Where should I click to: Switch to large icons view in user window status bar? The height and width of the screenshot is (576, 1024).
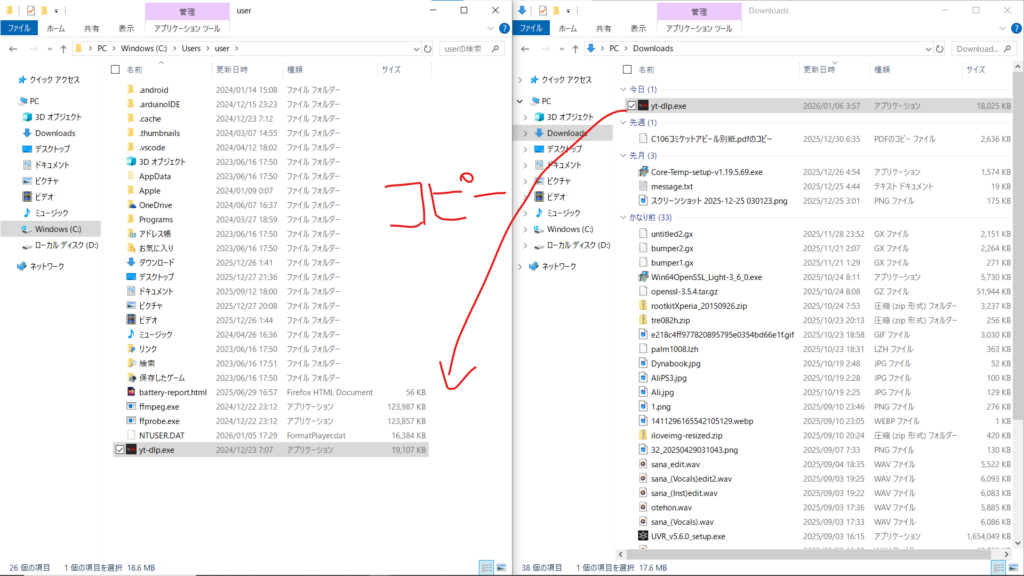pos(502,567)
